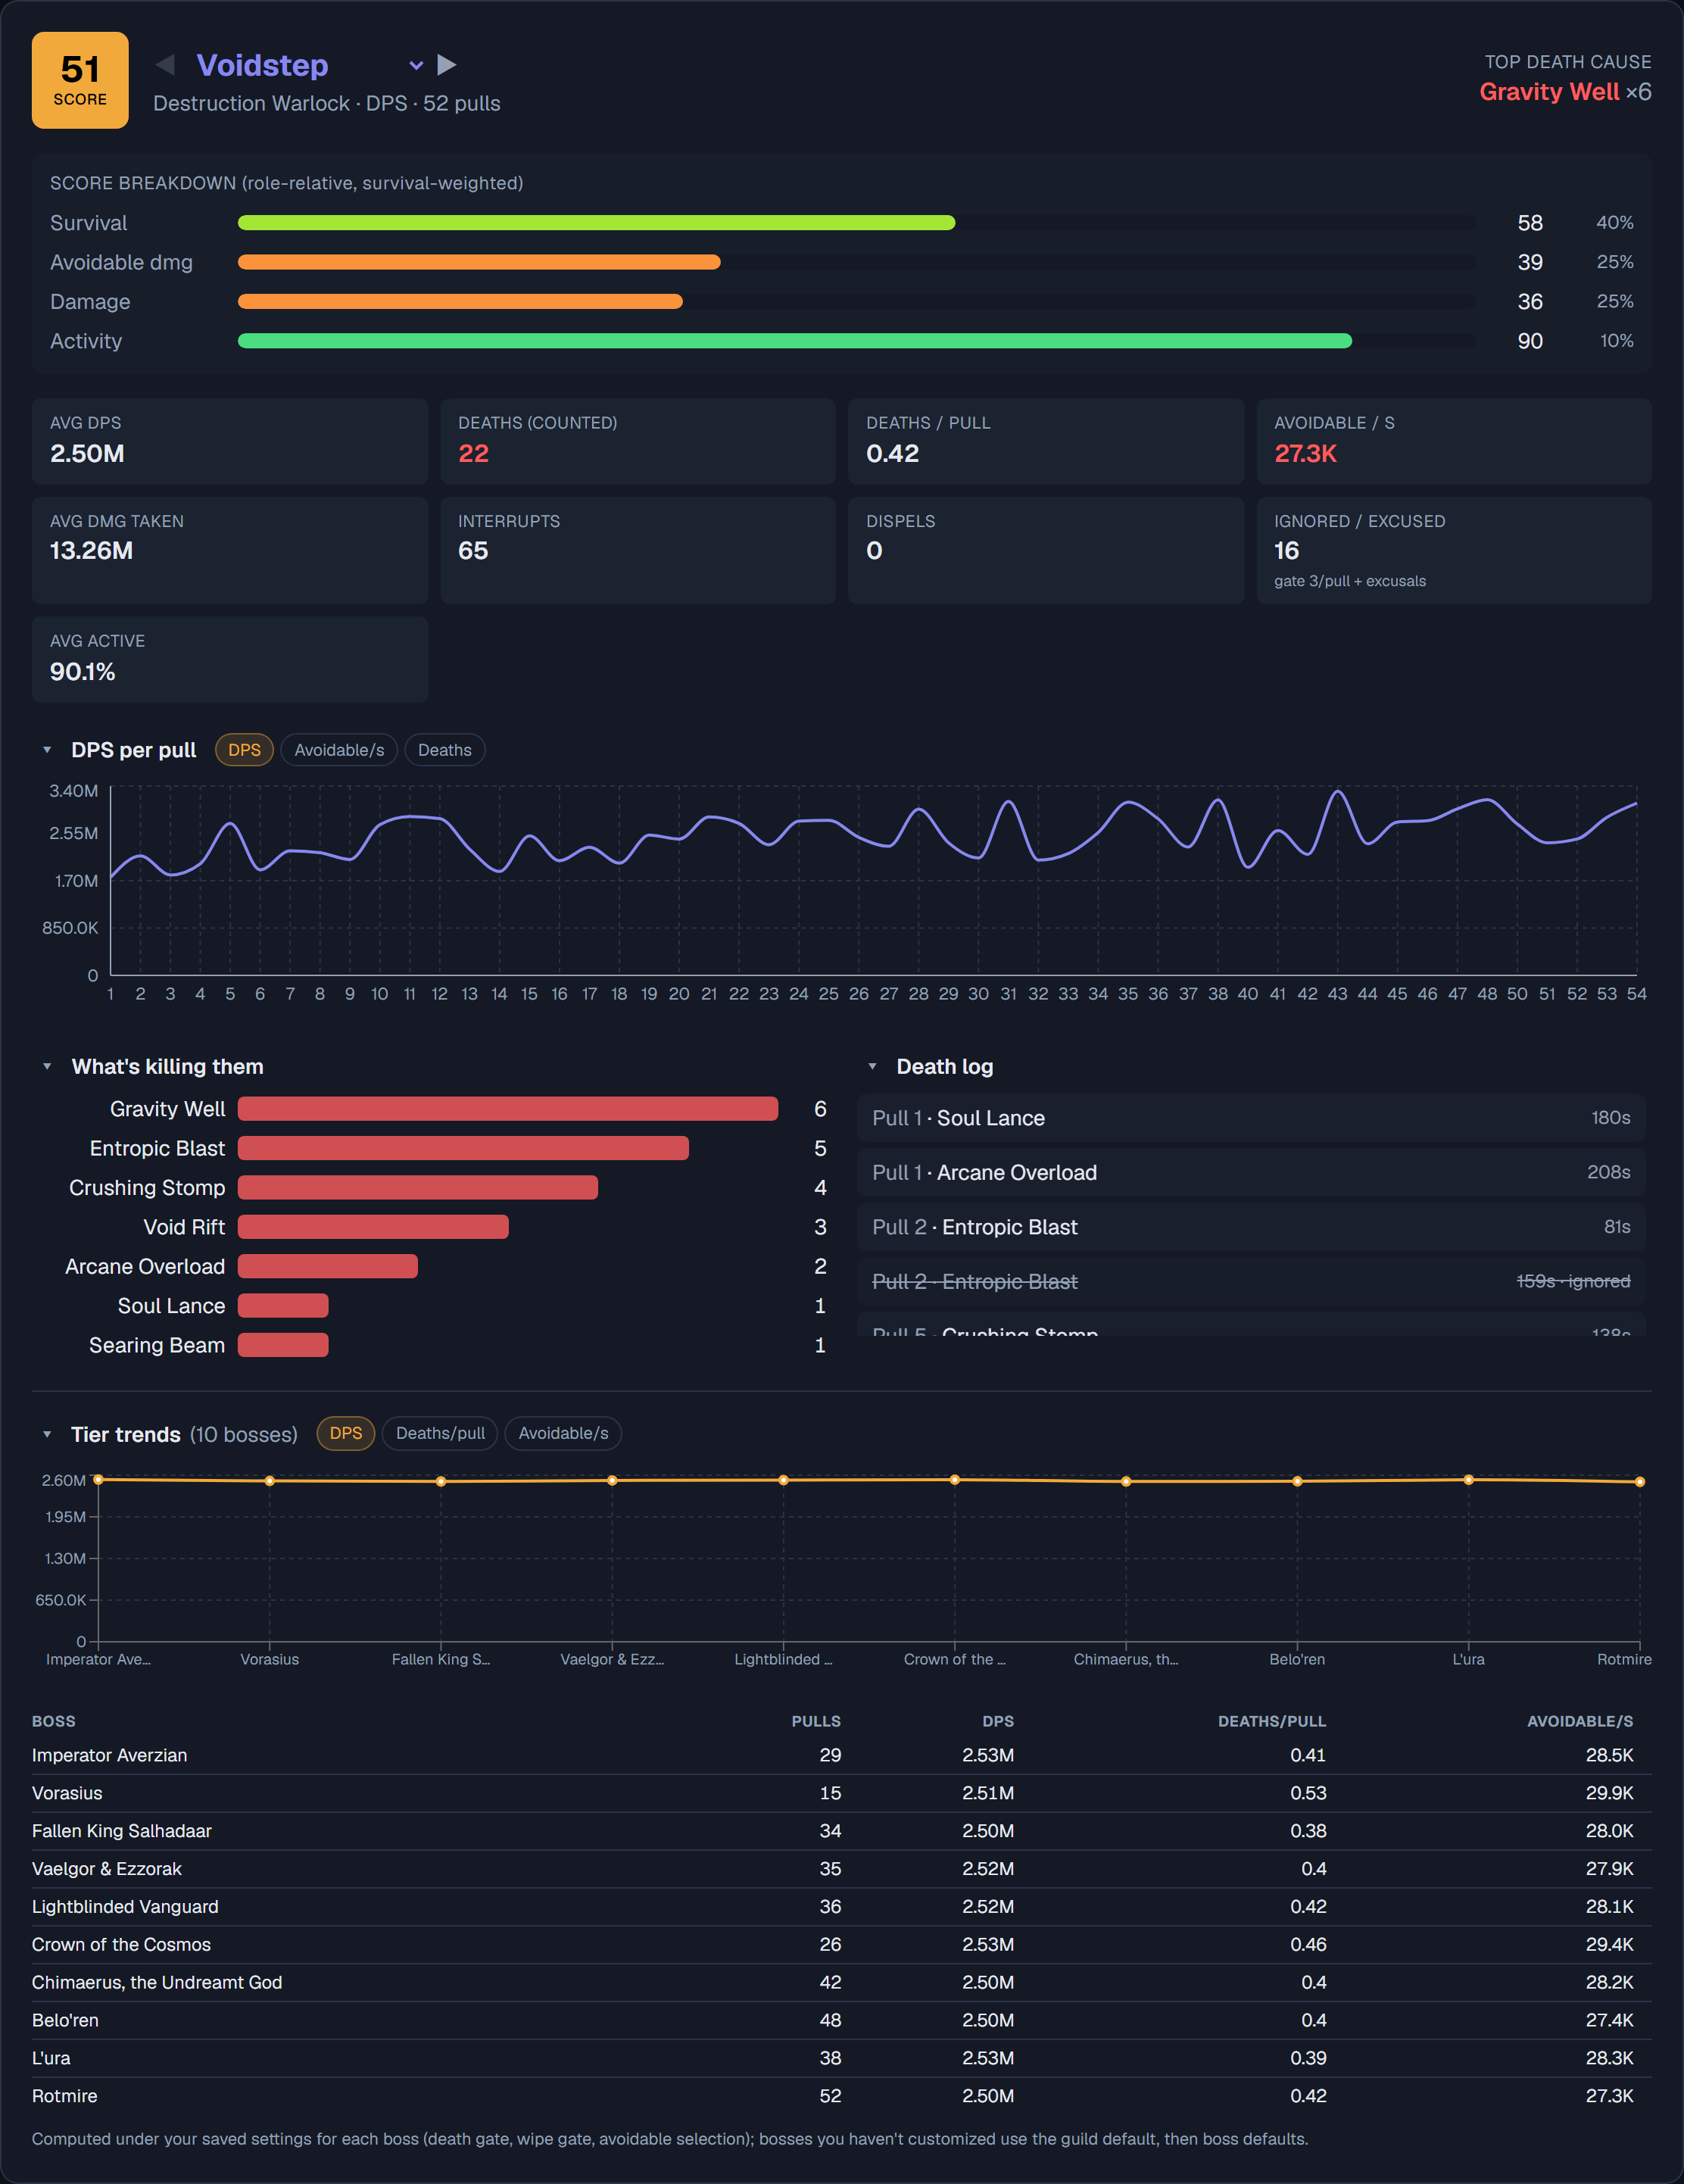1684x2184 pixels.
Task: Go to next player with right arrow
Action: pyautogui.click(x=447, y=65)
